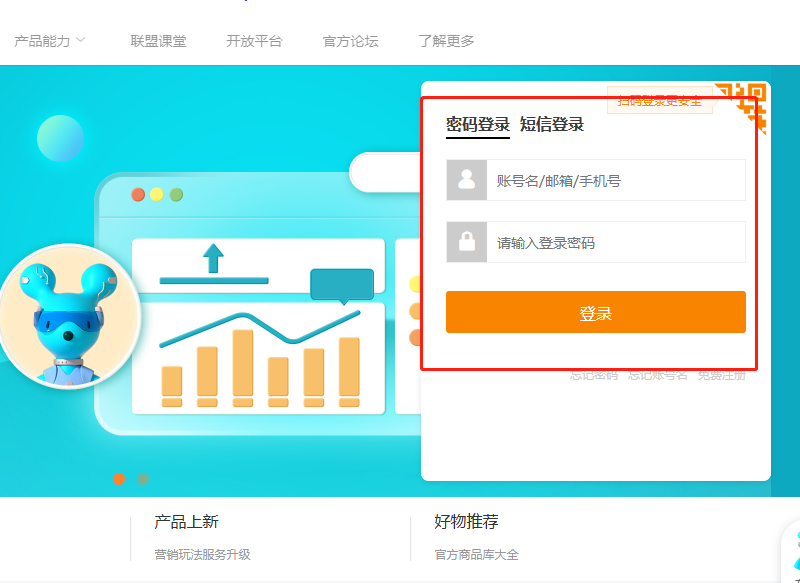Viewport: 800px width, 583px height.
Task: Switch to the second gray carousel dot
Action: pos(144,479)
